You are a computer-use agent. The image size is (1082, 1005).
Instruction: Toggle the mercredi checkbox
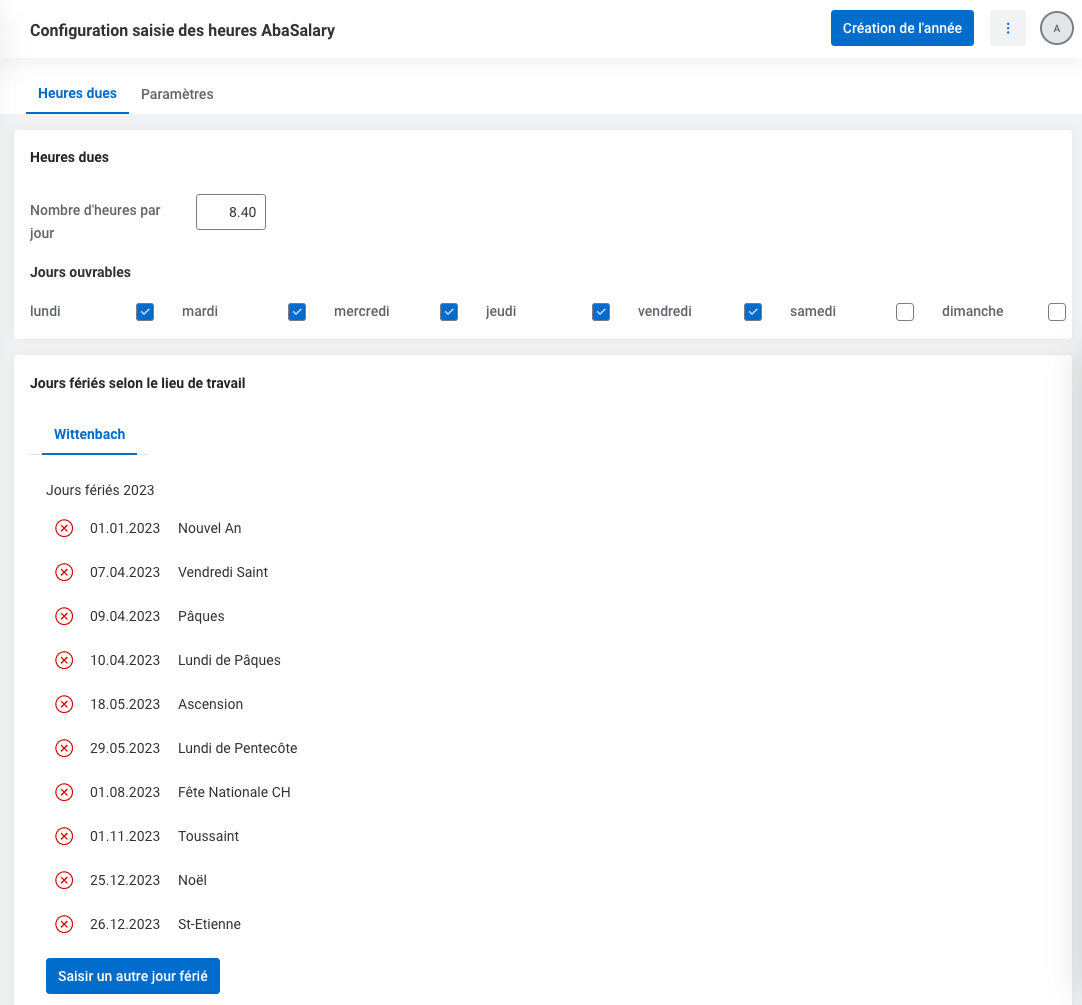449,312
